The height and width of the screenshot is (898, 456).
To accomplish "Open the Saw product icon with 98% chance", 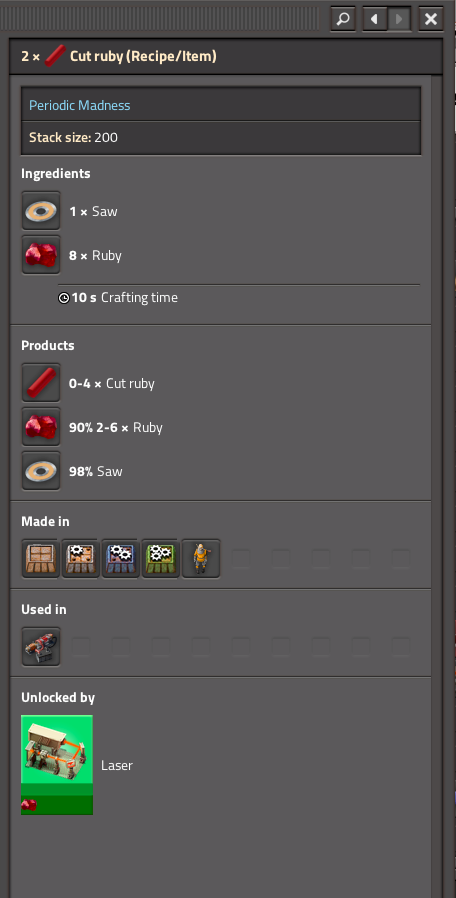I will click(41, 471).
